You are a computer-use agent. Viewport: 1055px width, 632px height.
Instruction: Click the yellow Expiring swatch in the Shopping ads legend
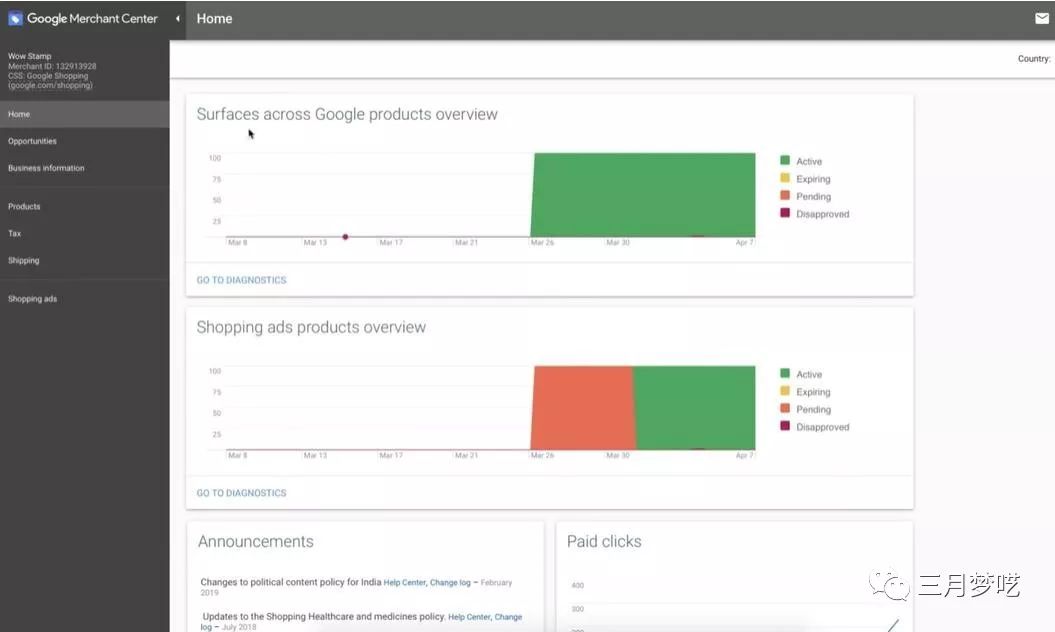[785, 392]
